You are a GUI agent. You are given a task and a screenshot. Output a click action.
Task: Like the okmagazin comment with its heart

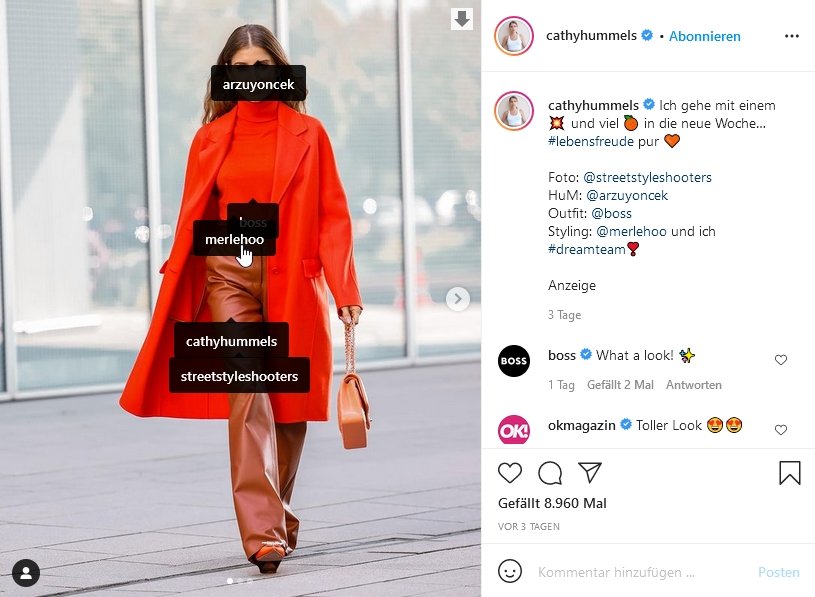pyautogui.click(x=781, y=429)
